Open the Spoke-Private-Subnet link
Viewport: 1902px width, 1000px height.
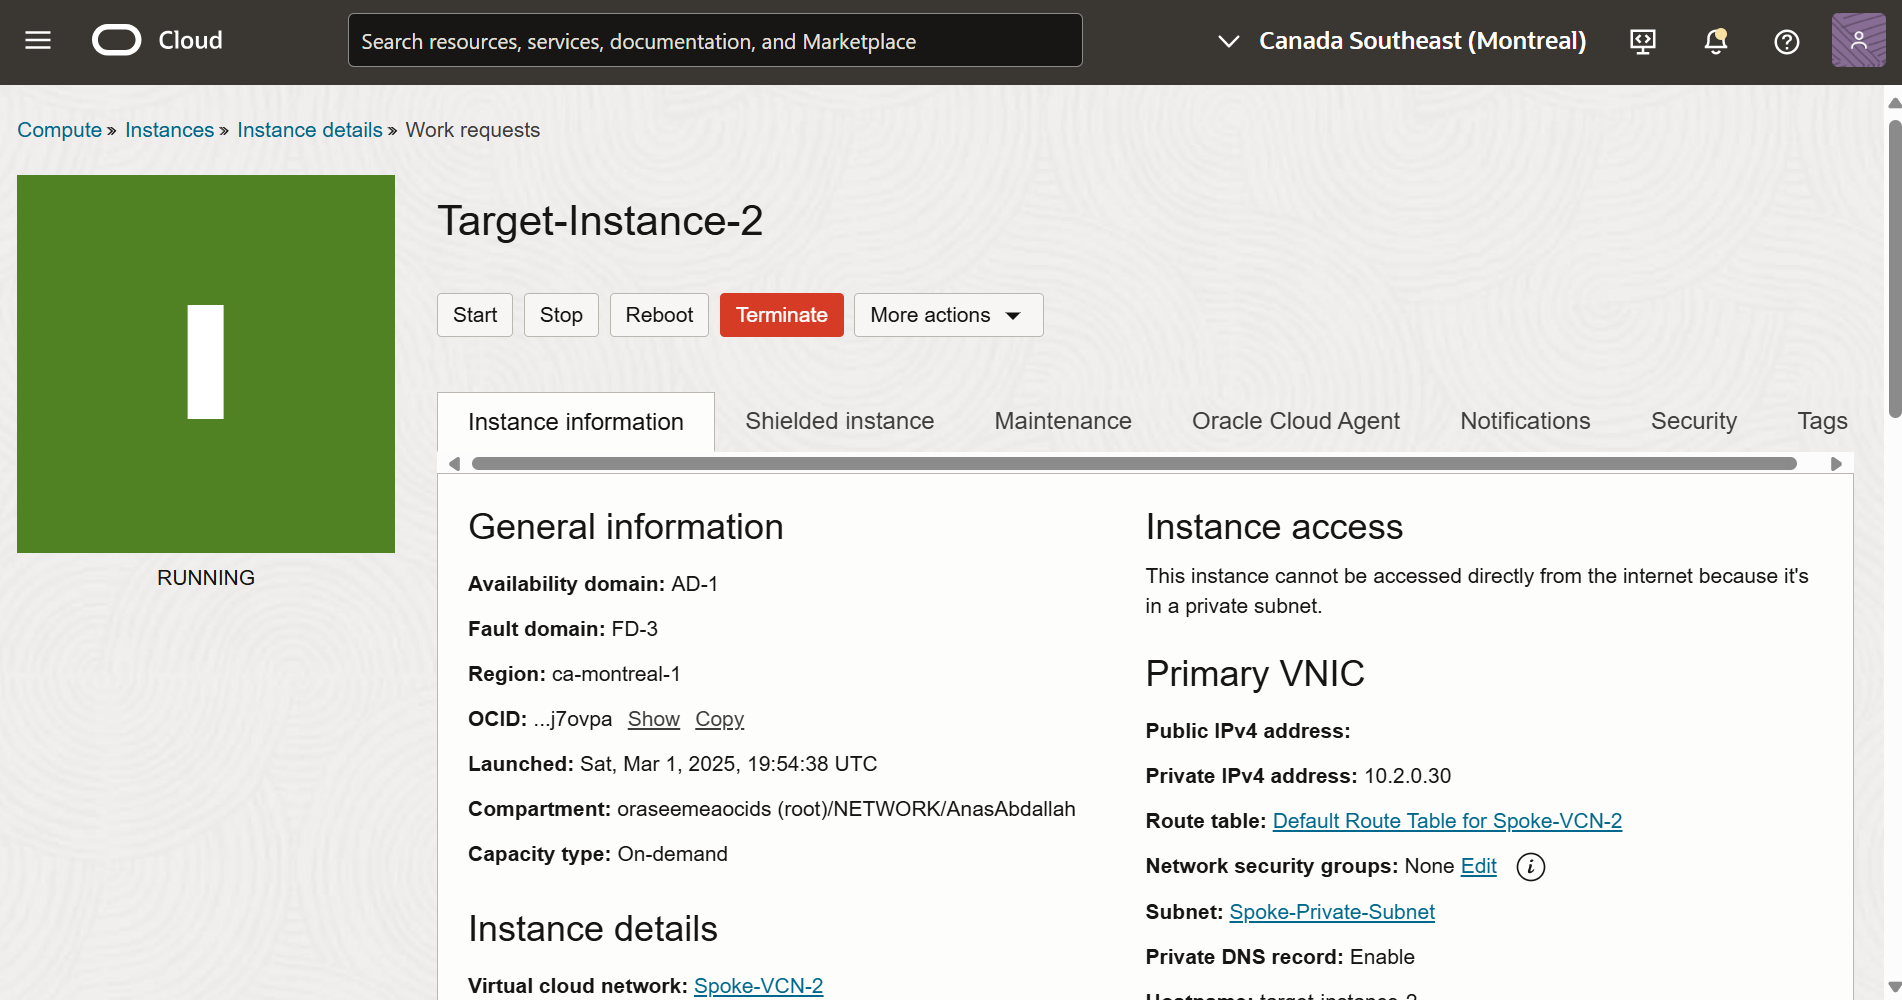tap(1332, 912)
